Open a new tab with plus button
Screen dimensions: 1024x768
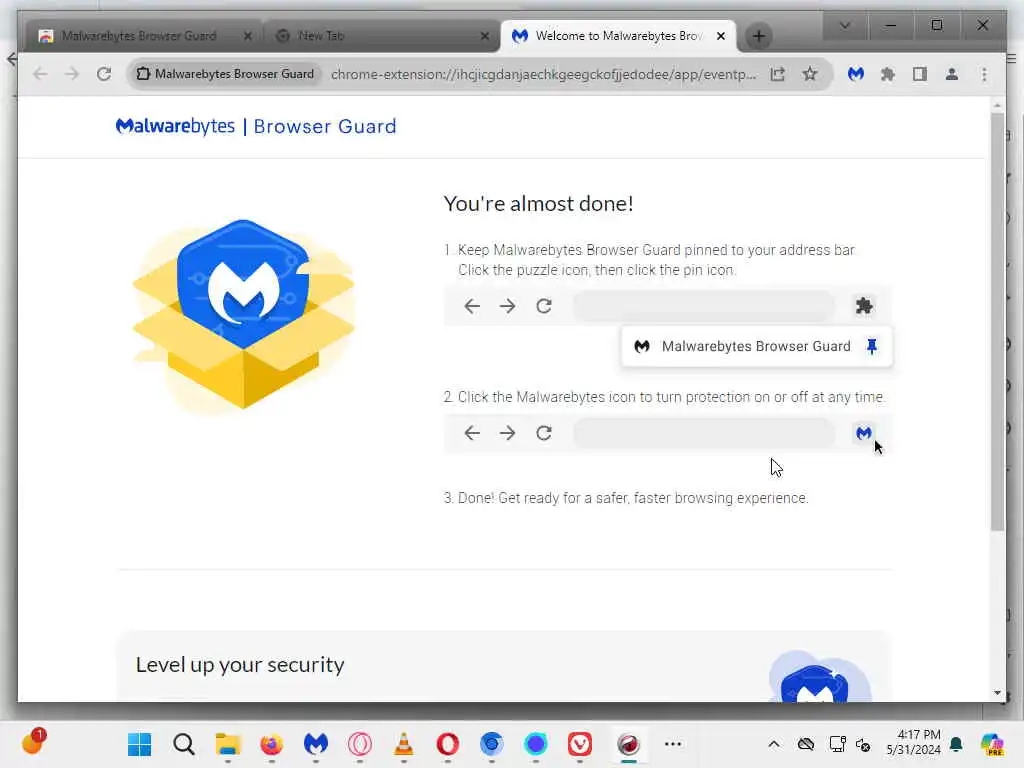click(x=759, y=36)
